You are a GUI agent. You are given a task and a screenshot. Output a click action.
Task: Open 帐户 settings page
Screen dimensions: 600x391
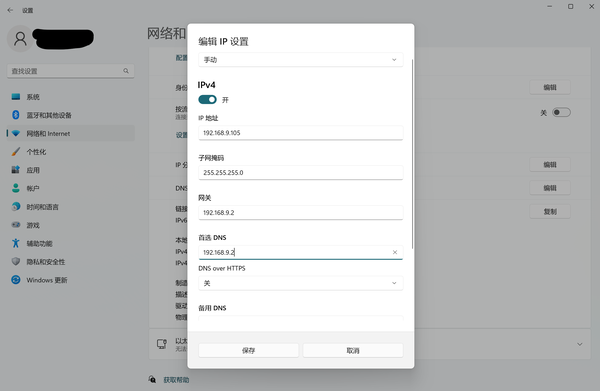point(71,188)
